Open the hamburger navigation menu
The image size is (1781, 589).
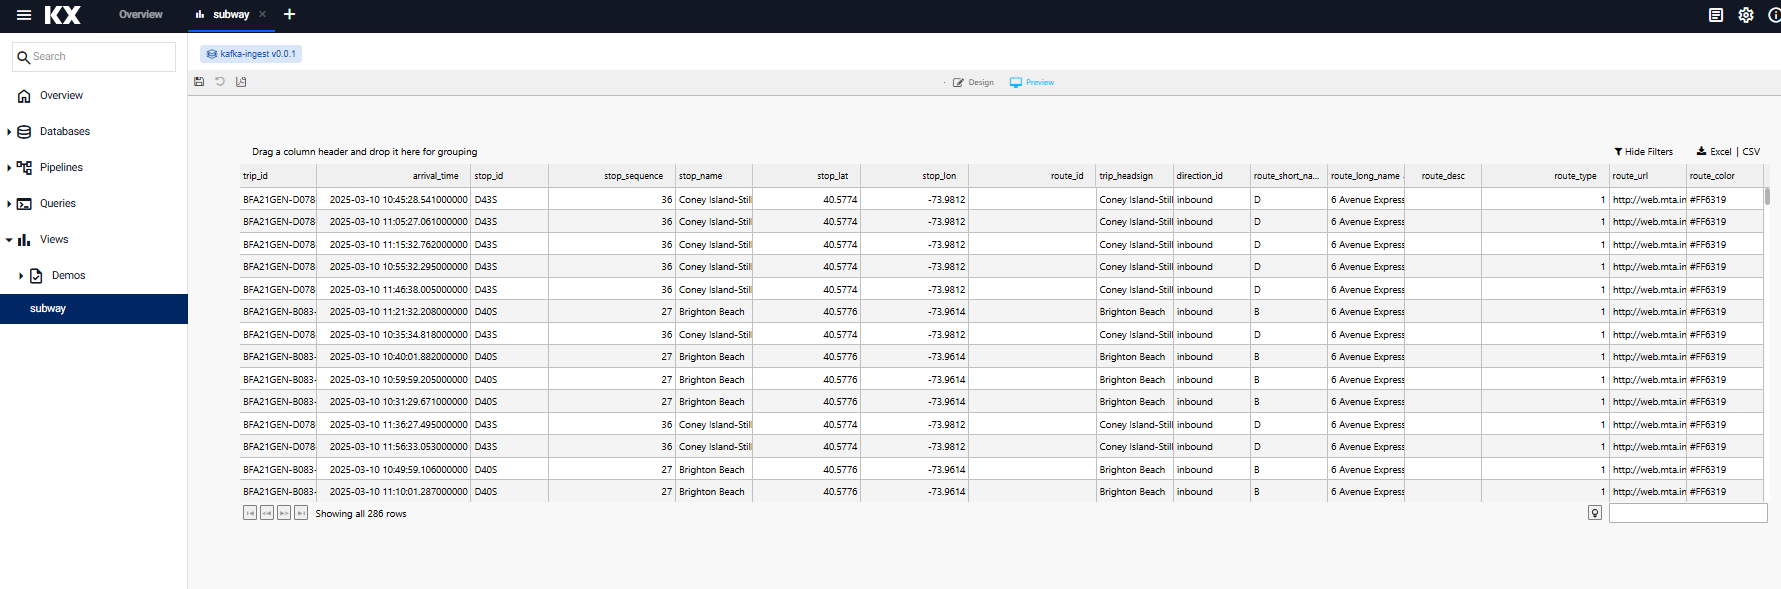pyautogui.click(x=24, y=15)
